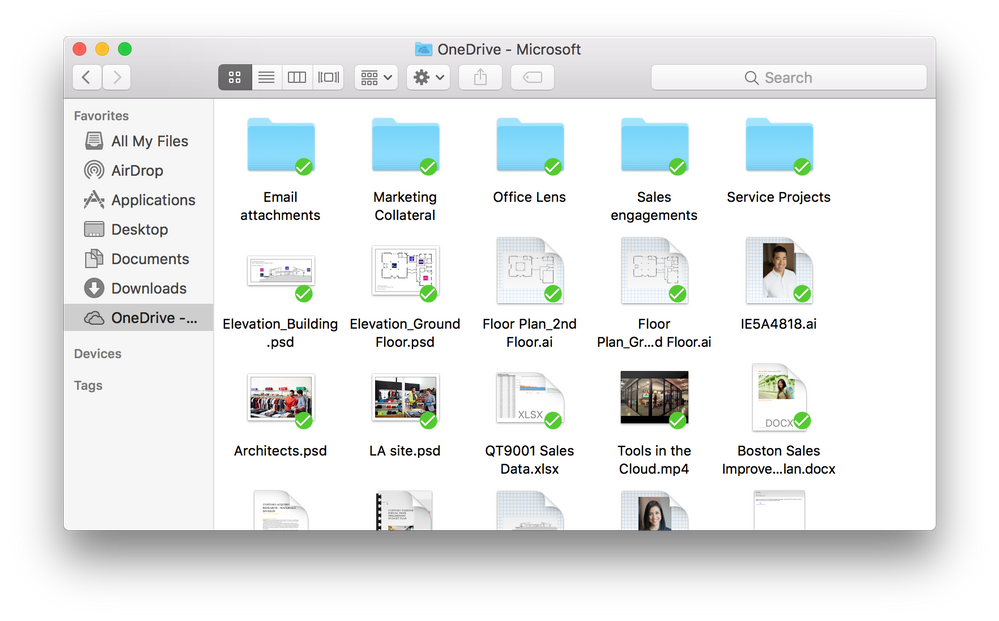
Task: Click the QT9001 Sales Data.xlsx file name
Action: pyautogui.click(x=529, y=460)
